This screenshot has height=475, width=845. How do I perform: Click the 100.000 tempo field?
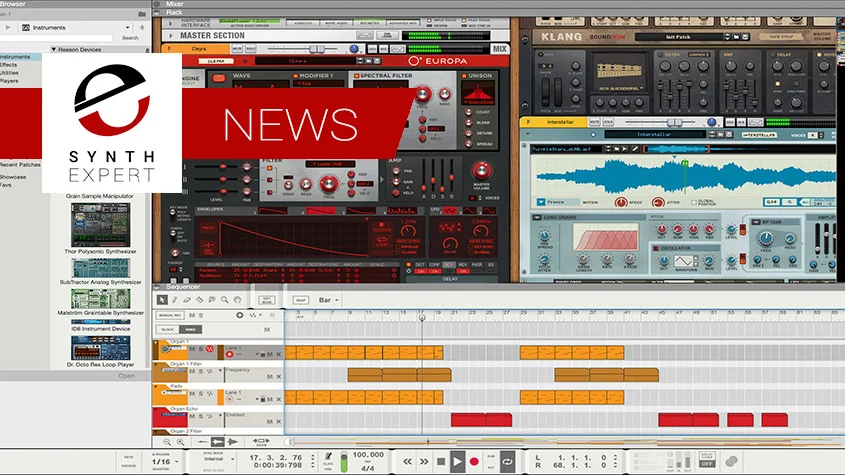coord(368,455)
